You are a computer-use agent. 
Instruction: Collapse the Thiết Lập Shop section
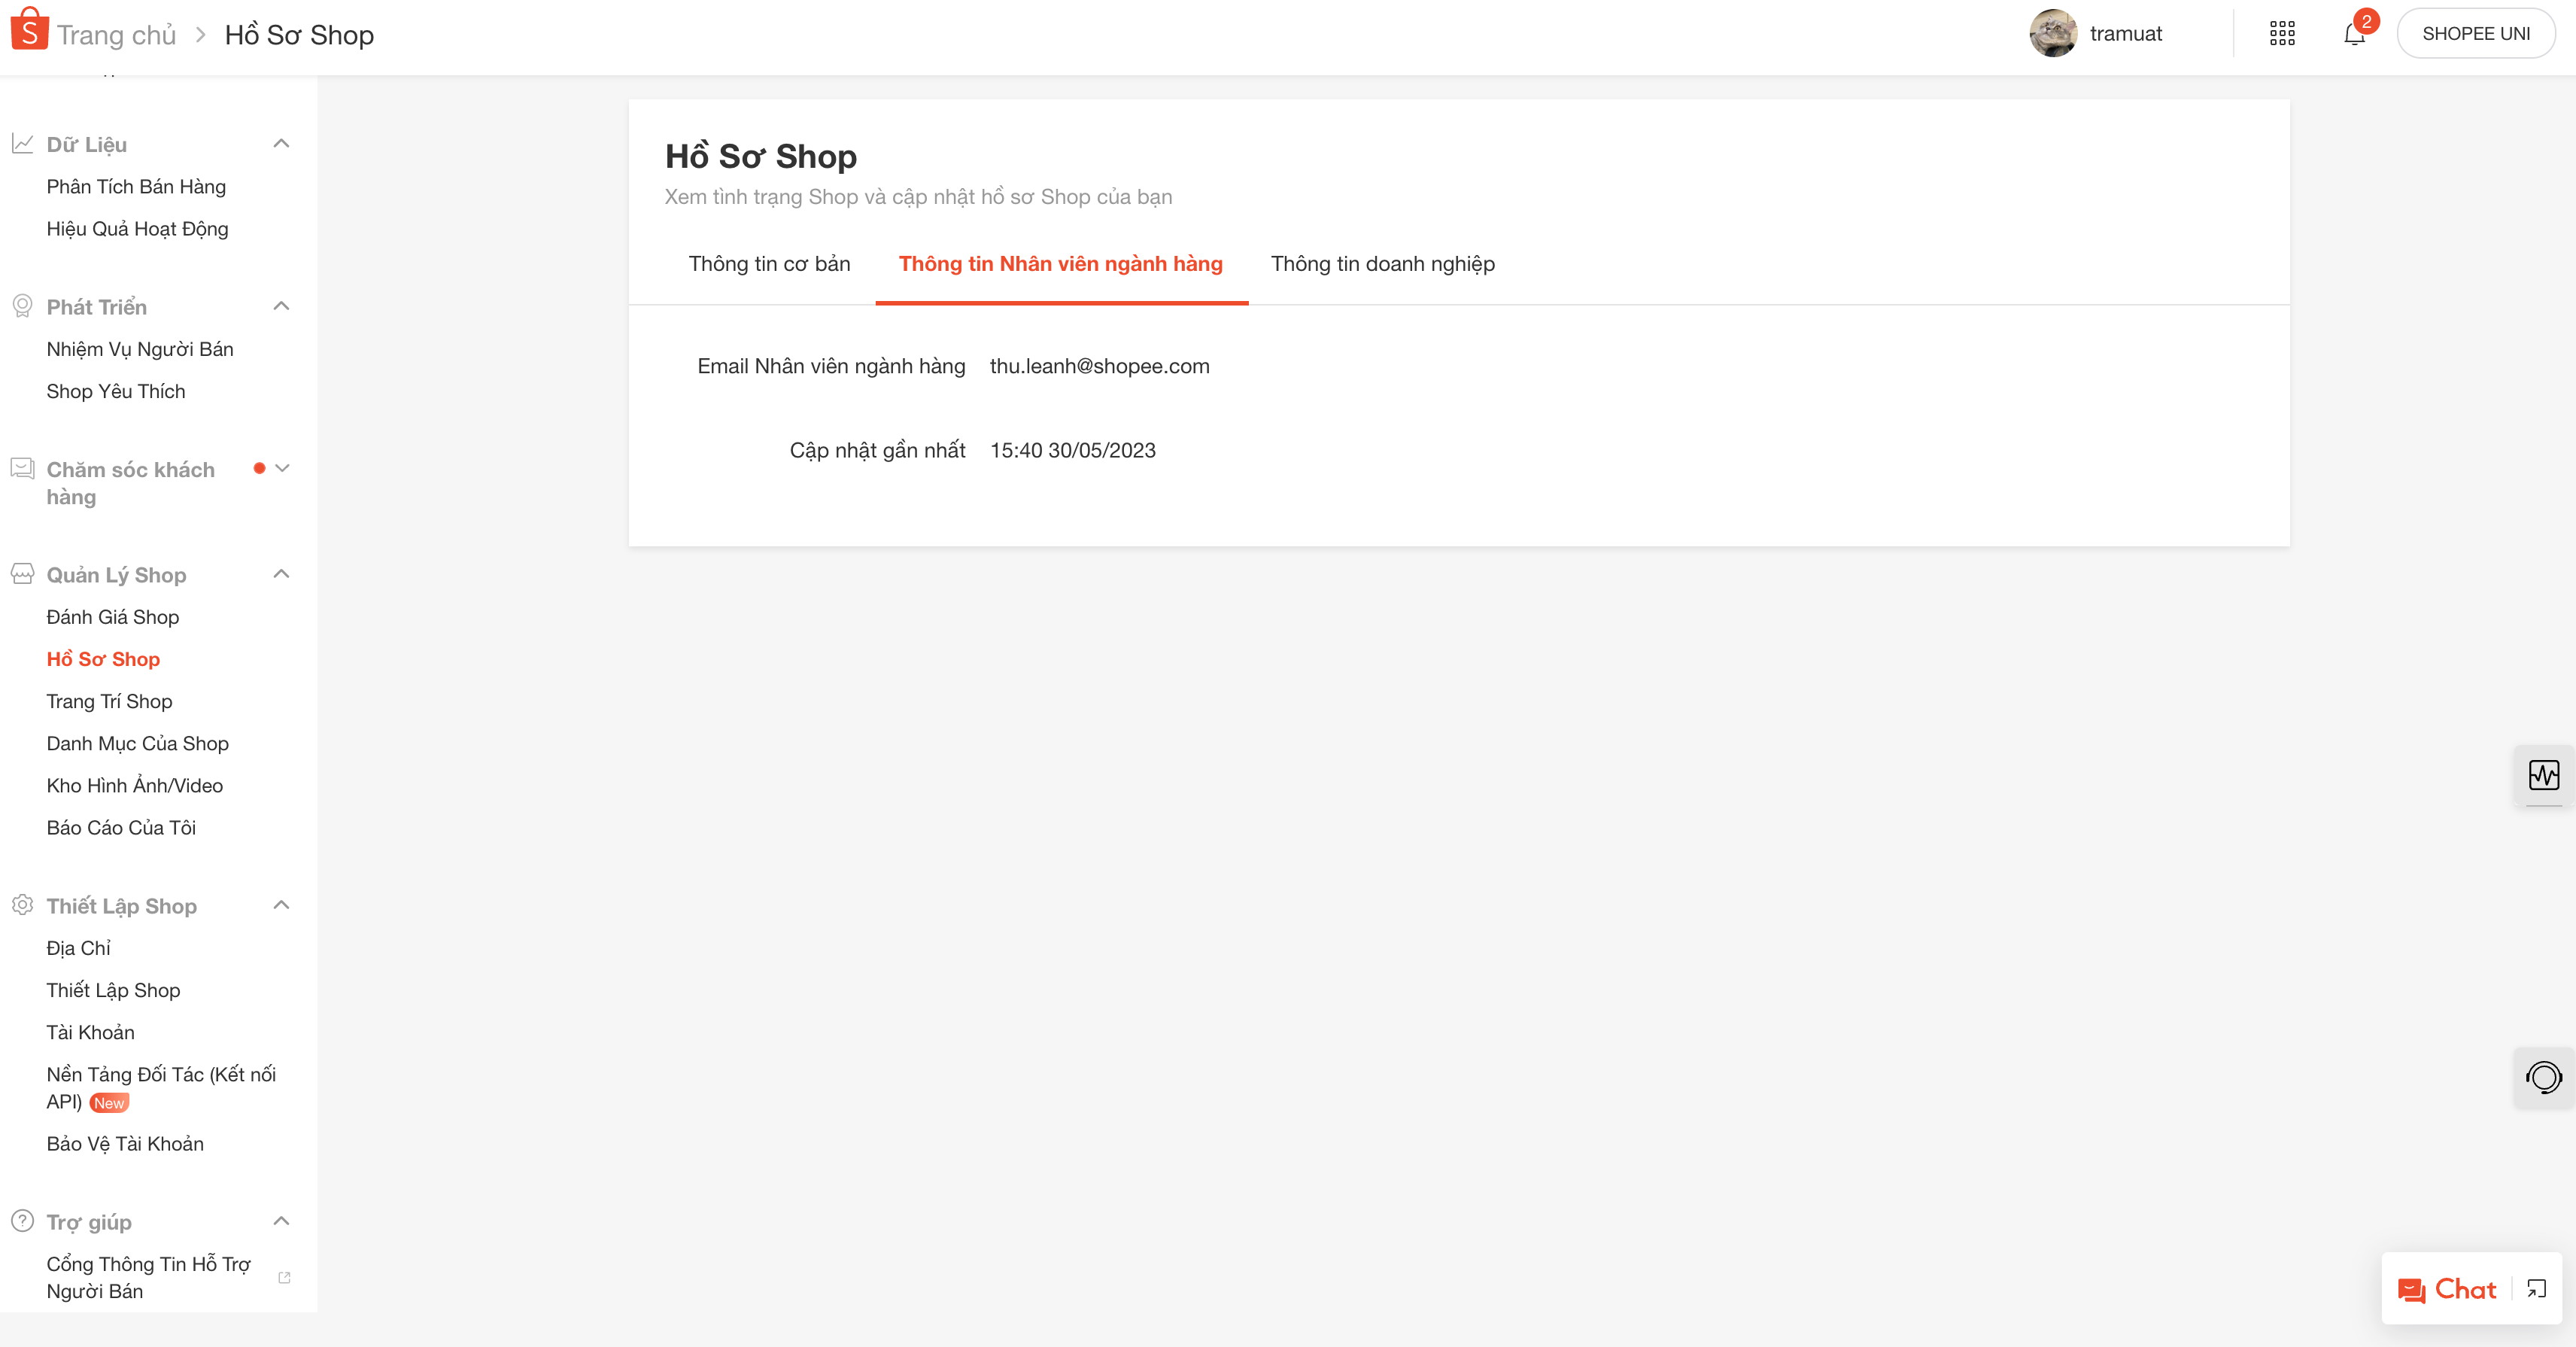click(282, 905)
